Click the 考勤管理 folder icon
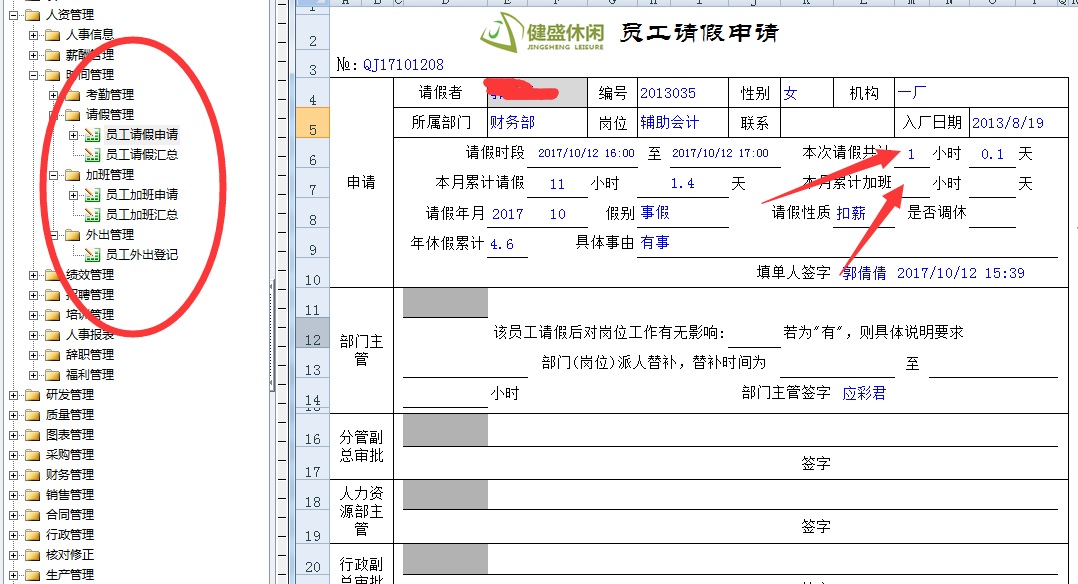Screen dimensions: 1078x584 click(72, 95)
